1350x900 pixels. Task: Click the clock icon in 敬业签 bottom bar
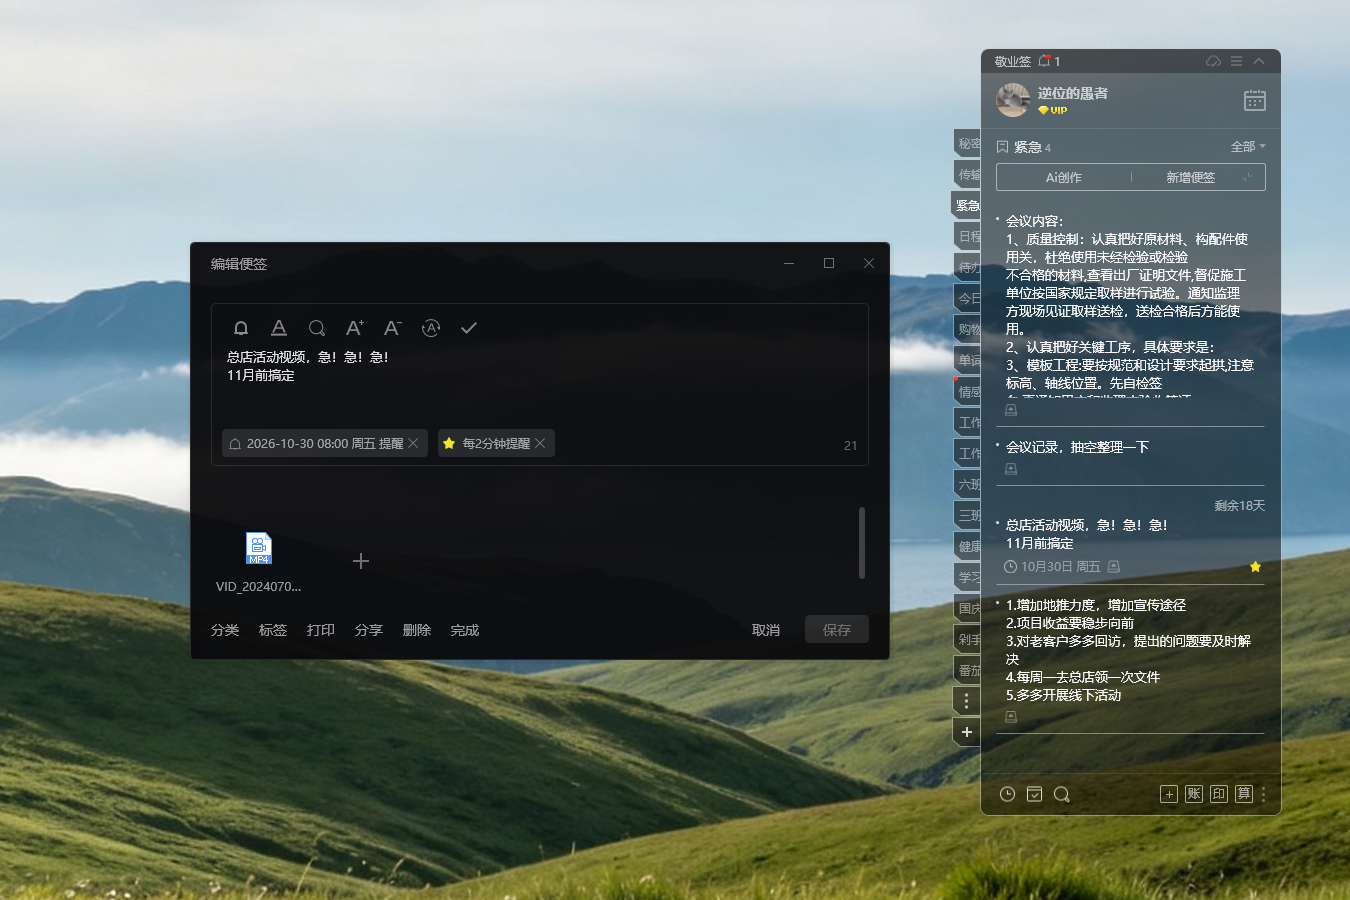click(1008, 794)
